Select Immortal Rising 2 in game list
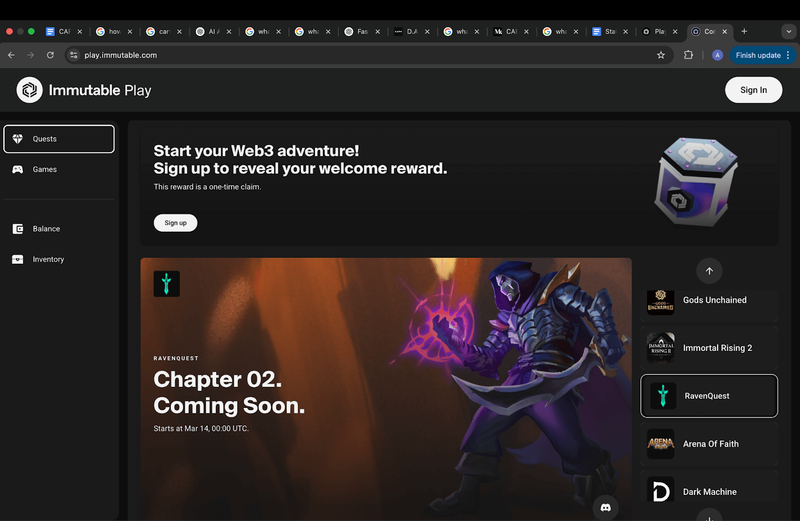 709,348
